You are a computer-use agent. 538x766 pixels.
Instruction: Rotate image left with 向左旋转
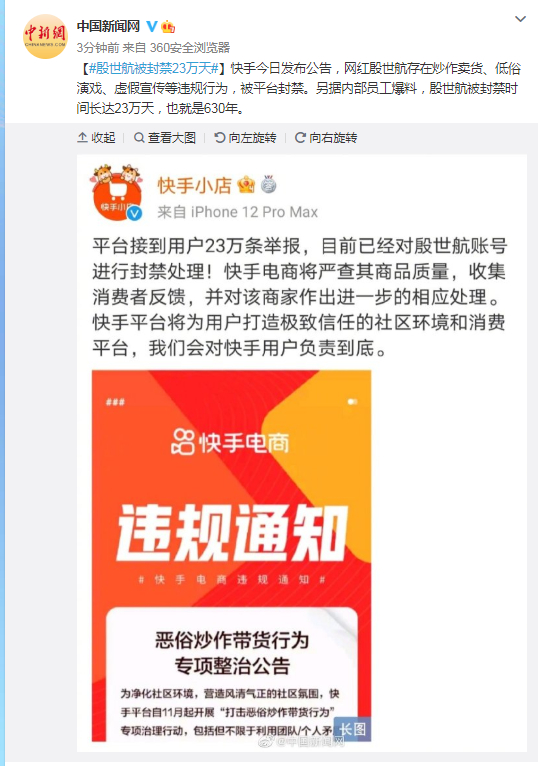pyautogui.click(x=245, y=138)
